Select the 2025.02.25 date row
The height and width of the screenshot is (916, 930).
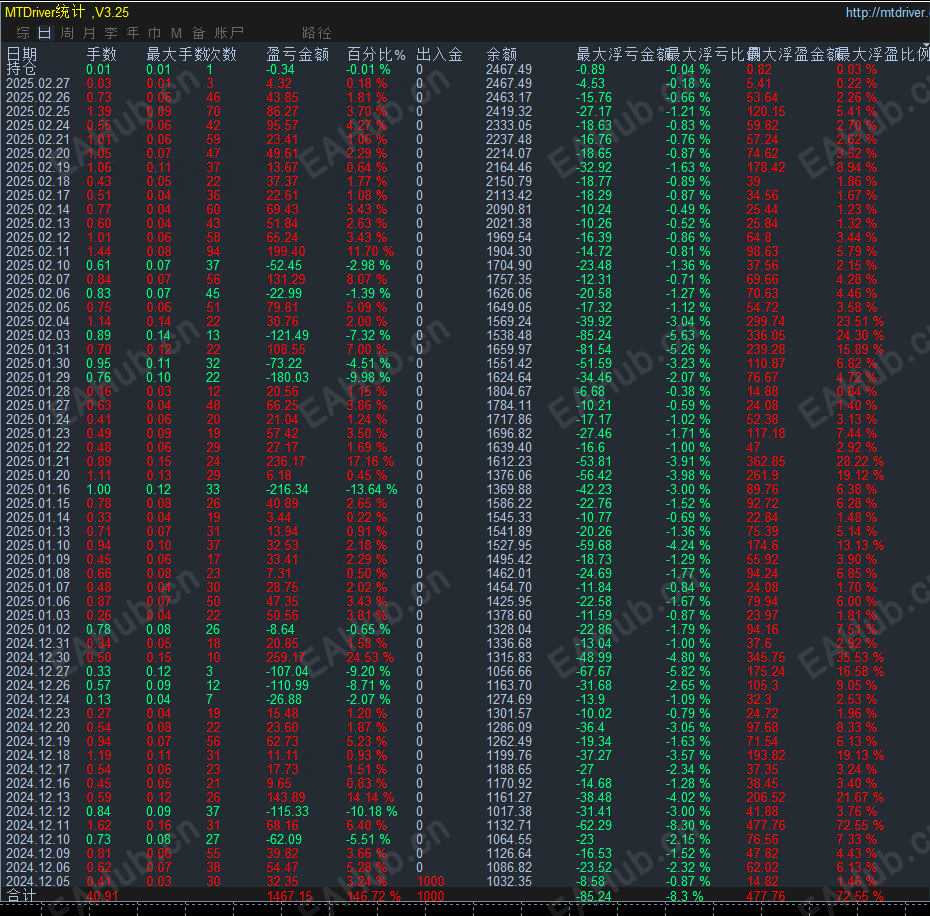[38, 112]
